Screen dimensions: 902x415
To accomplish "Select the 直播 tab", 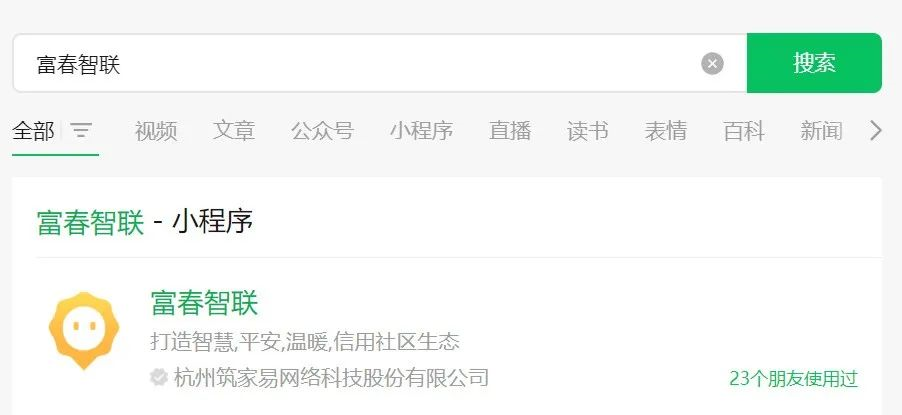I will click(510, 131).
